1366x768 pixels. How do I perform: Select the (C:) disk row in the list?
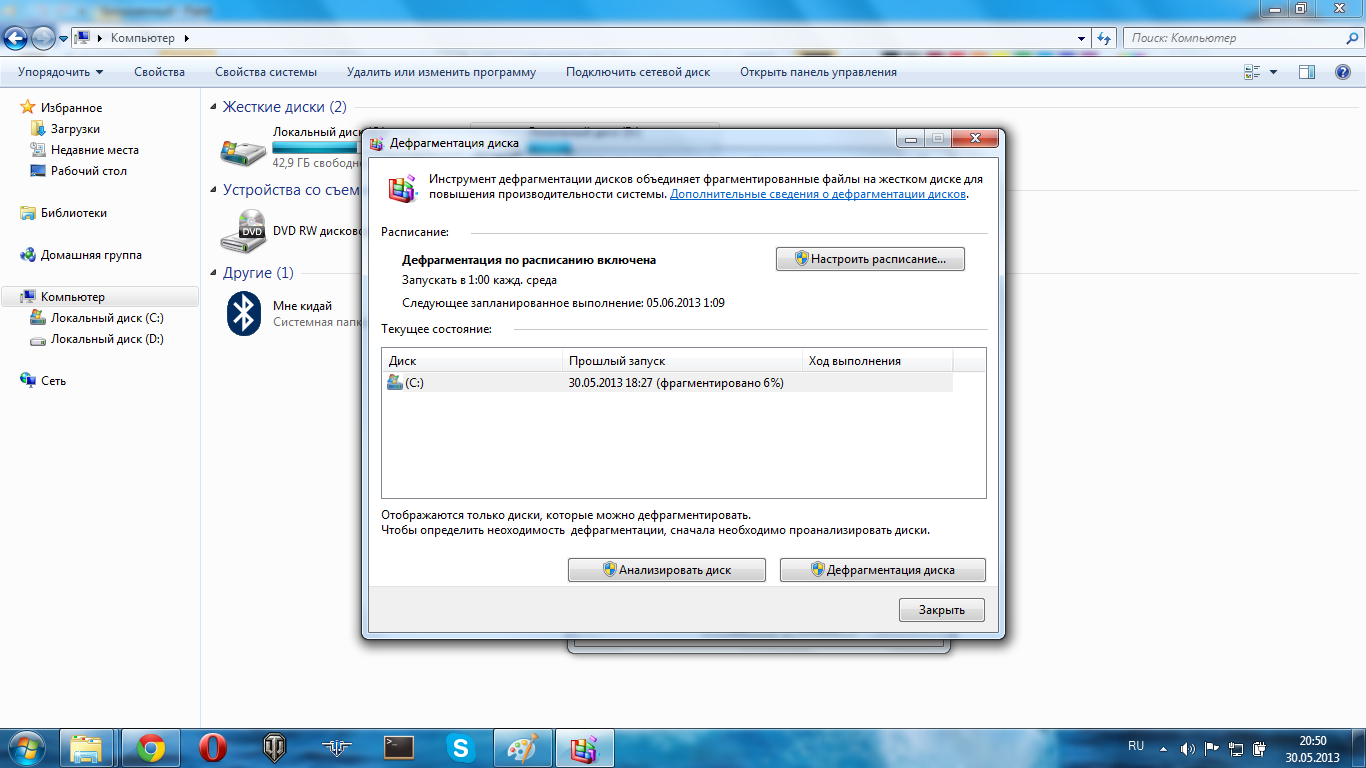point(667,383)
